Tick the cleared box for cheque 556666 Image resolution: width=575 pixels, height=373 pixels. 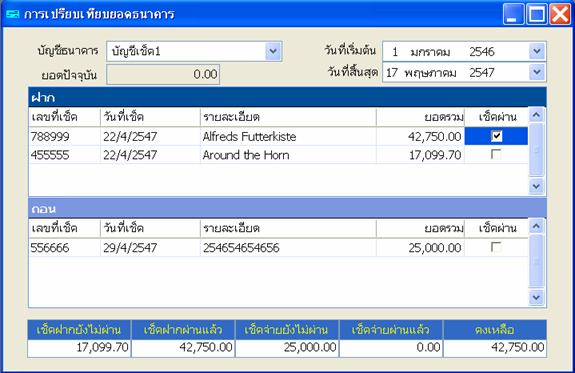[496, 247]
